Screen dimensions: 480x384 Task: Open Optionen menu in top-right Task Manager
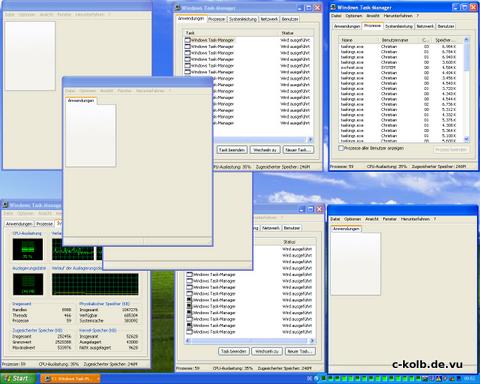pyautogui.click(x=354, y=16)
